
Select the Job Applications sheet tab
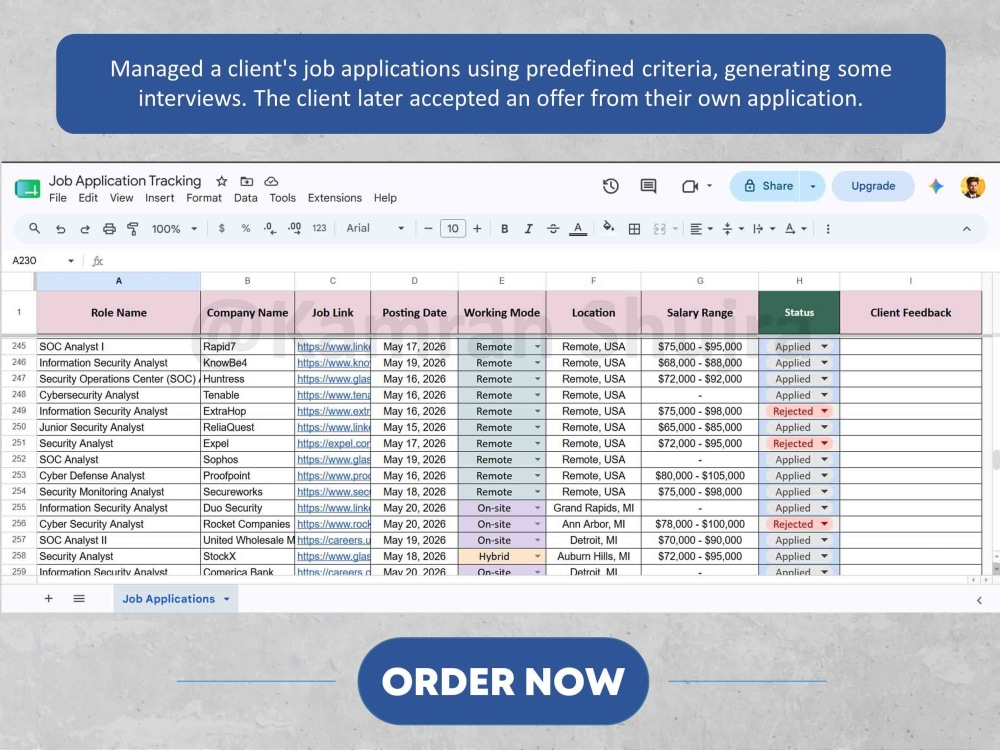(175, 599)
